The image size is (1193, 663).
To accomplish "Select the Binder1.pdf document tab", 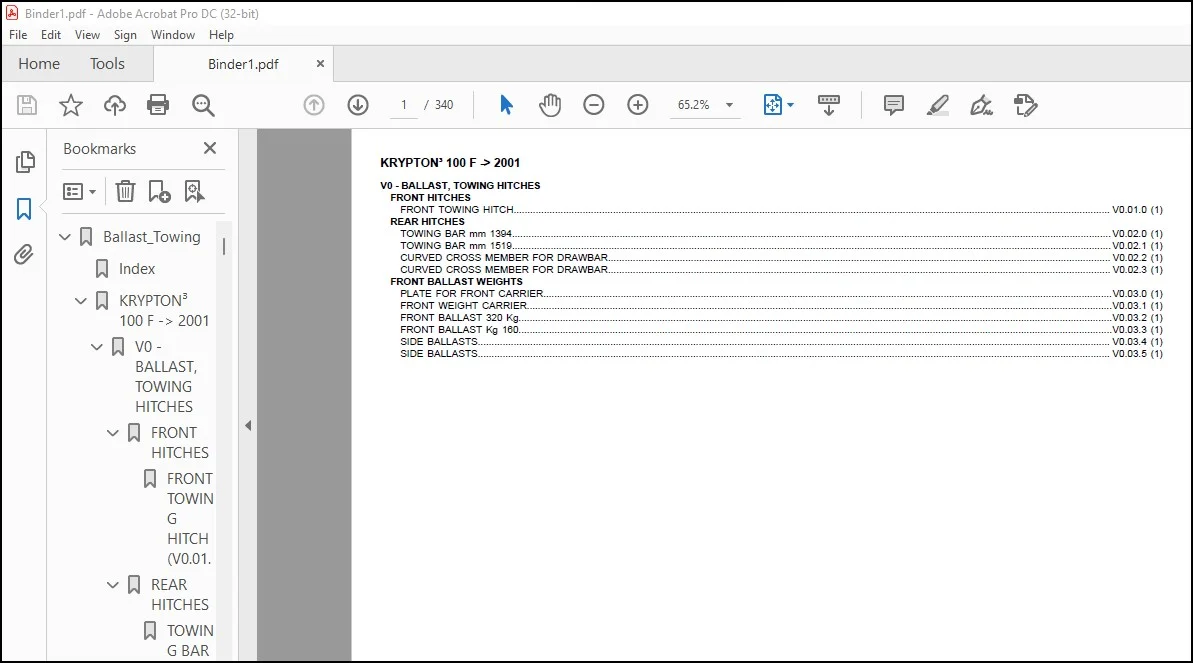I will 243,64.
